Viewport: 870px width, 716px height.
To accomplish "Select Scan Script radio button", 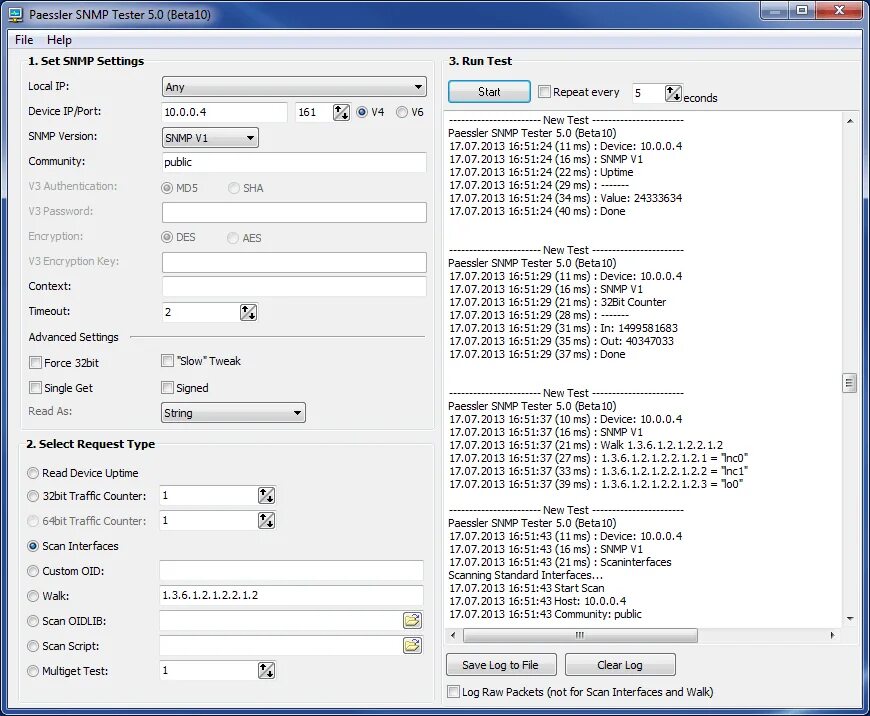I will point(33,646).
